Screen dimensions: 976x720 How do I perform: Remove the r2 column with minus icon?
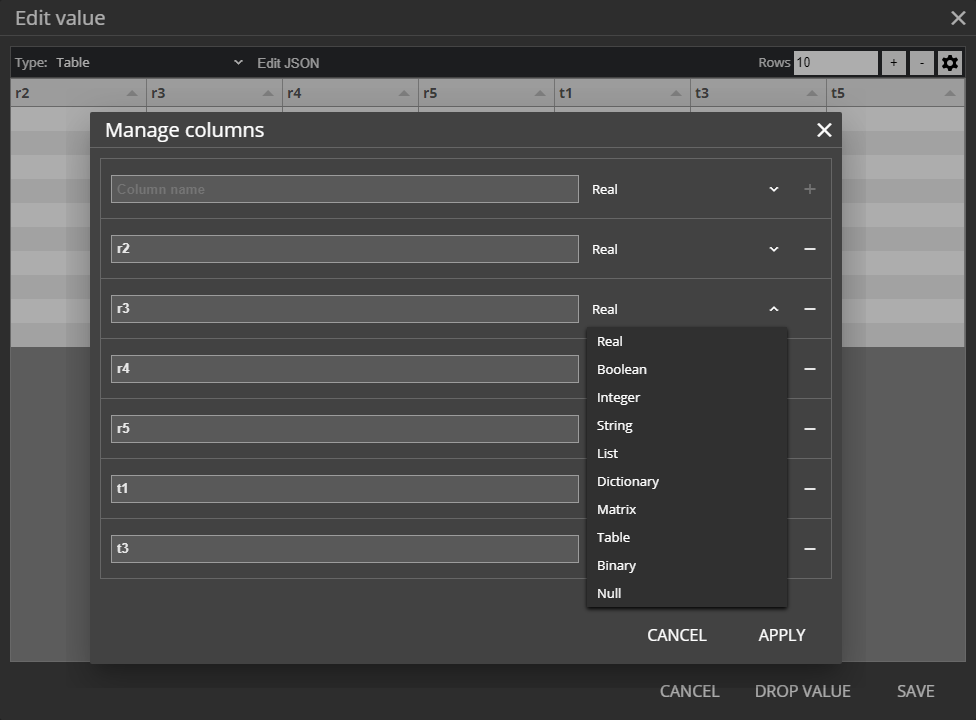click(810, 249)
